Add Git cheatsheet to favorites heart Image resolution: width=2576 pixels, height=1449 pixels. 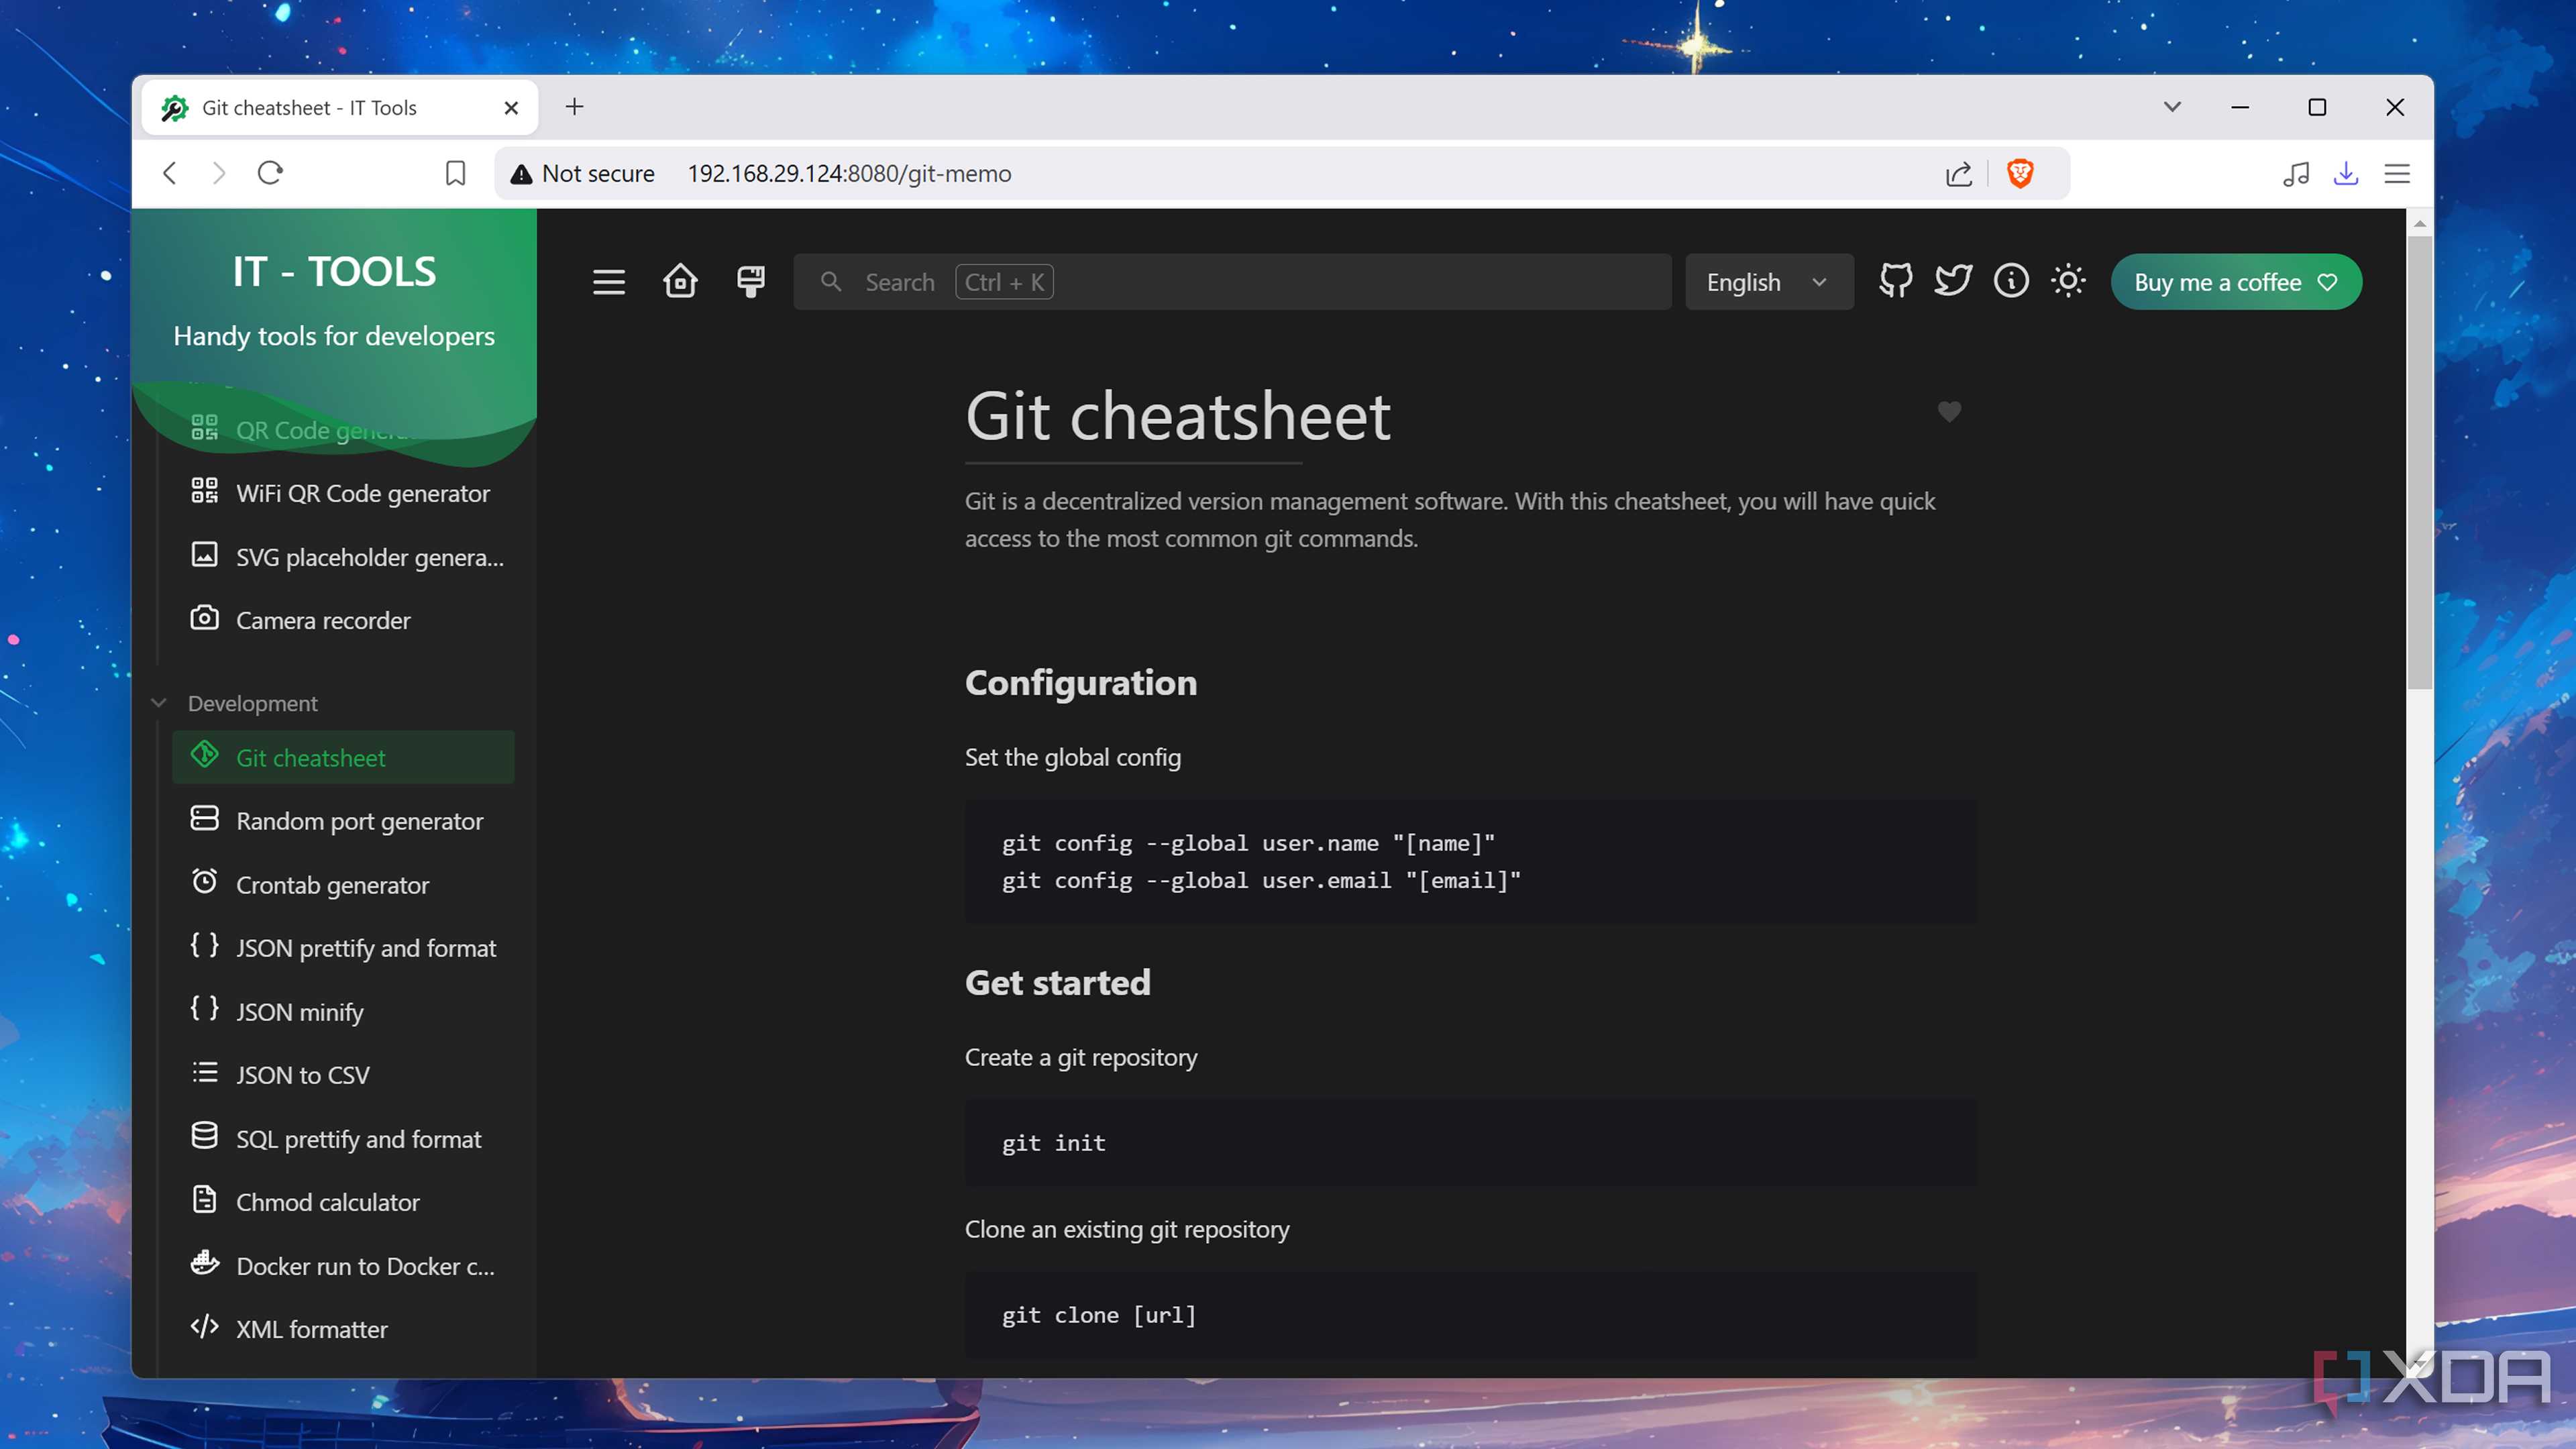point(1949,411)
